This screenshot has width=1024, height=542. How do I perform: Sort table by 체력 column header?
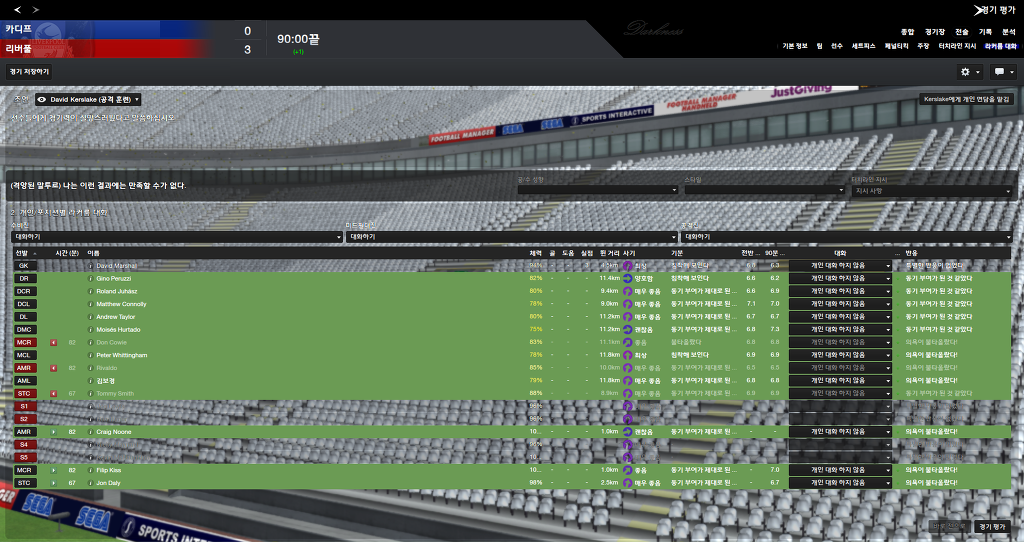[x=536, y=253]
